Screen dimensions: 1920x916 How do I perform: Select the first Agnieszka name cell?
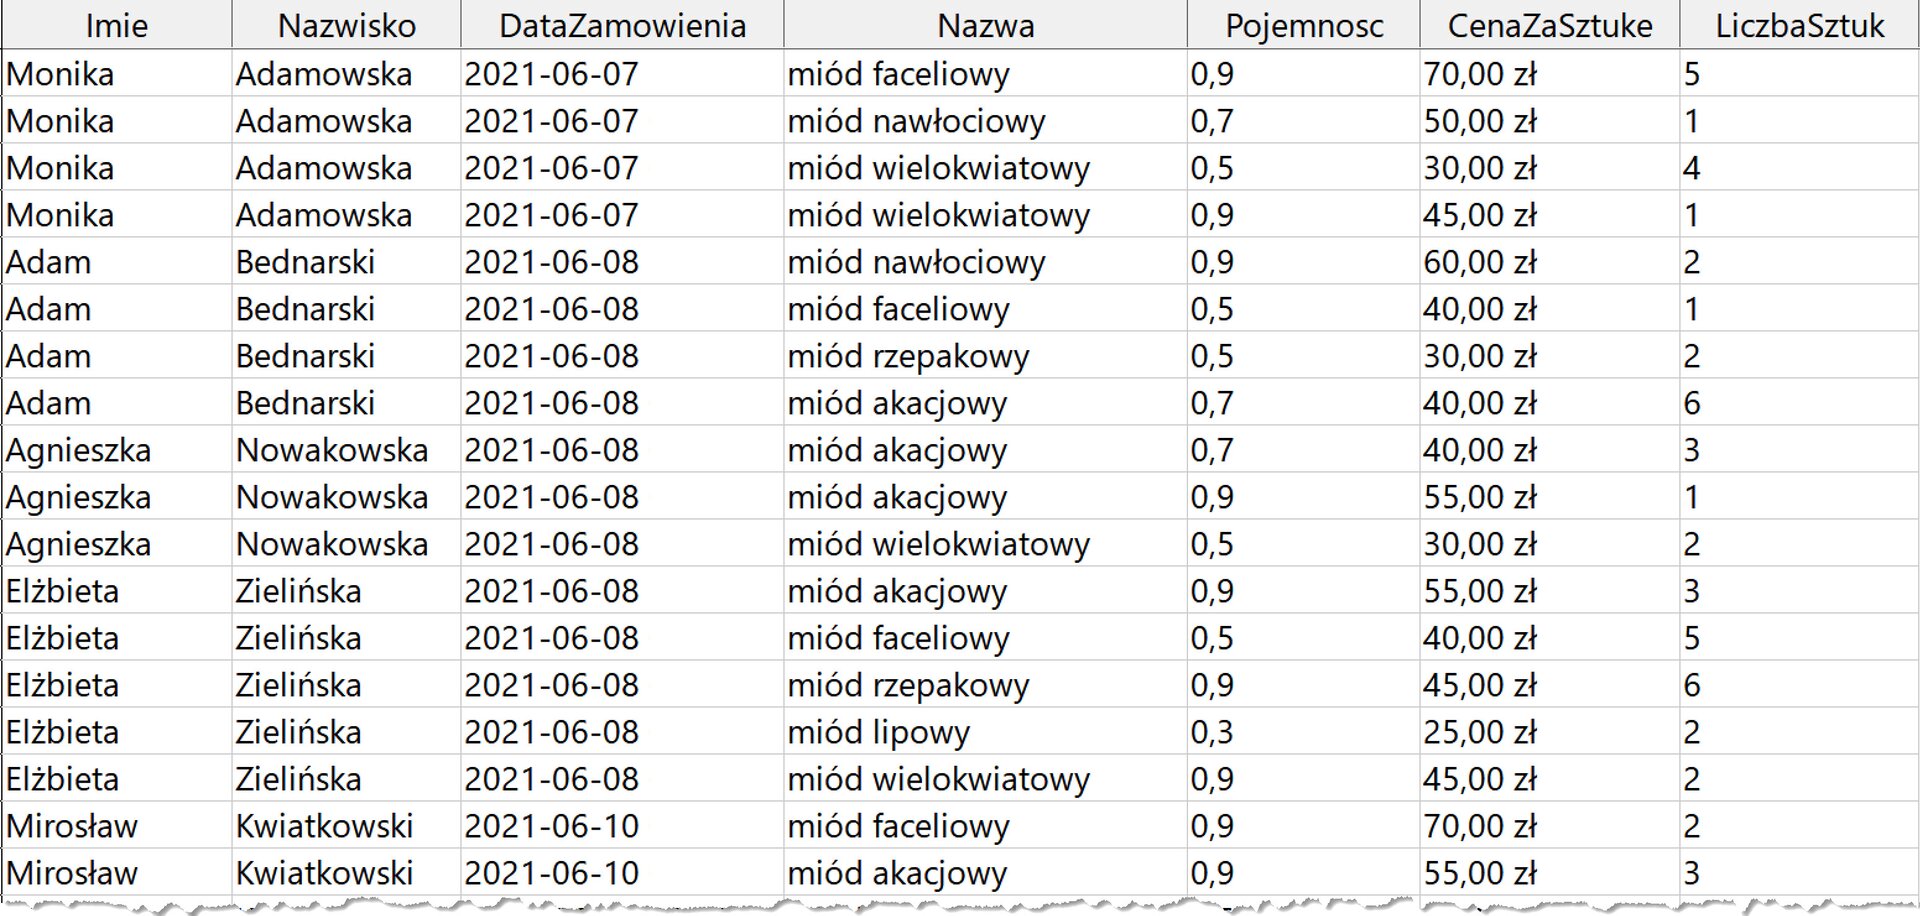(117, 449)
